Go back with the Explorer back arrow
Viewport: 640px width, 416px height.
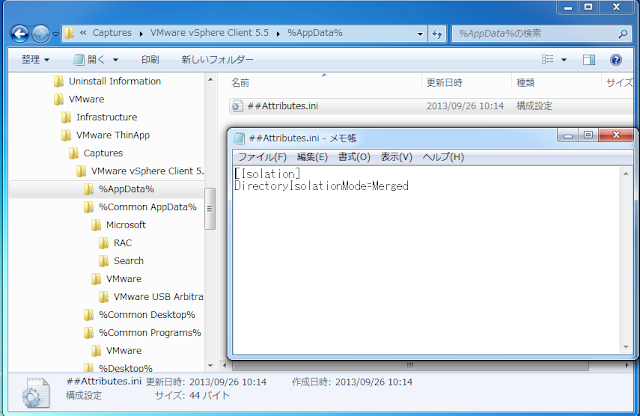point(20,33)
